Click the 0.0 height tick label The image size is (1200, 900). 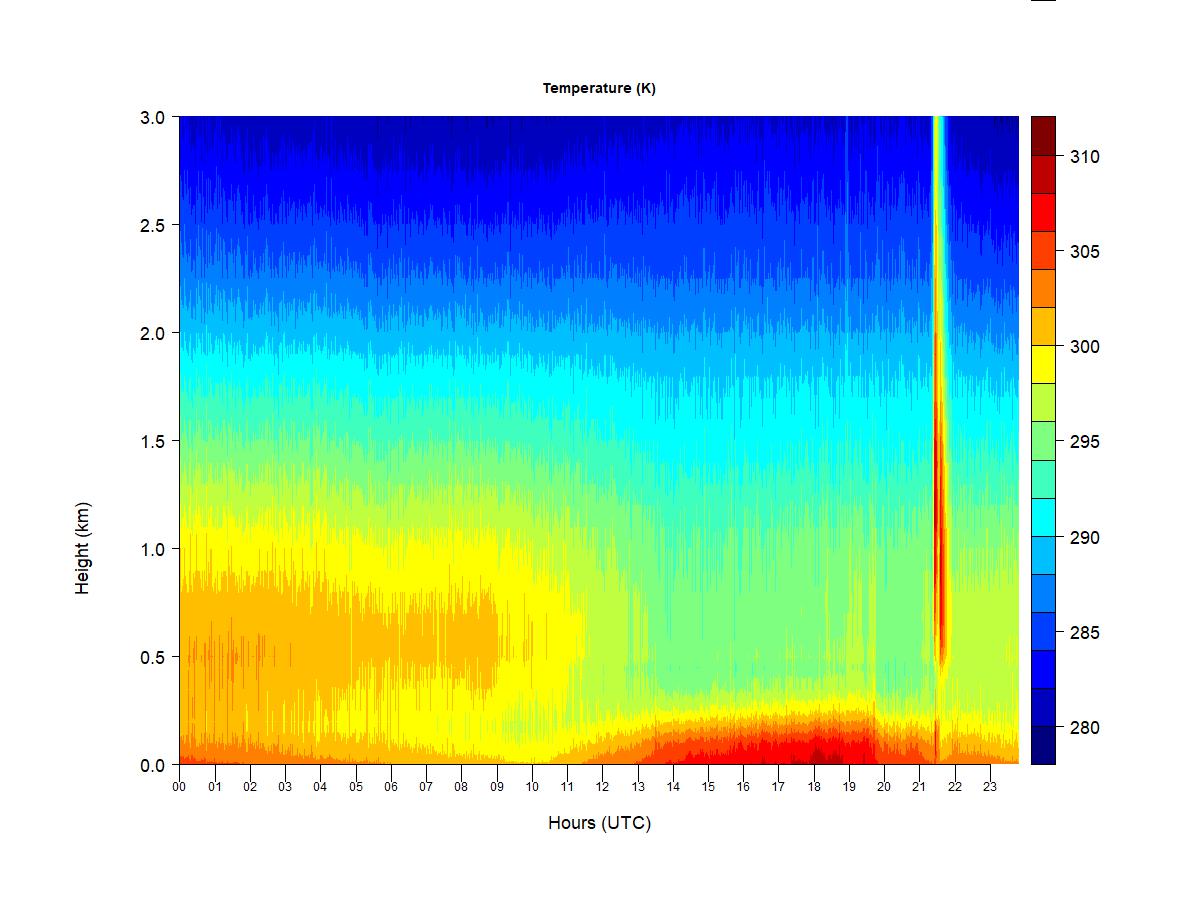(152, 765)
